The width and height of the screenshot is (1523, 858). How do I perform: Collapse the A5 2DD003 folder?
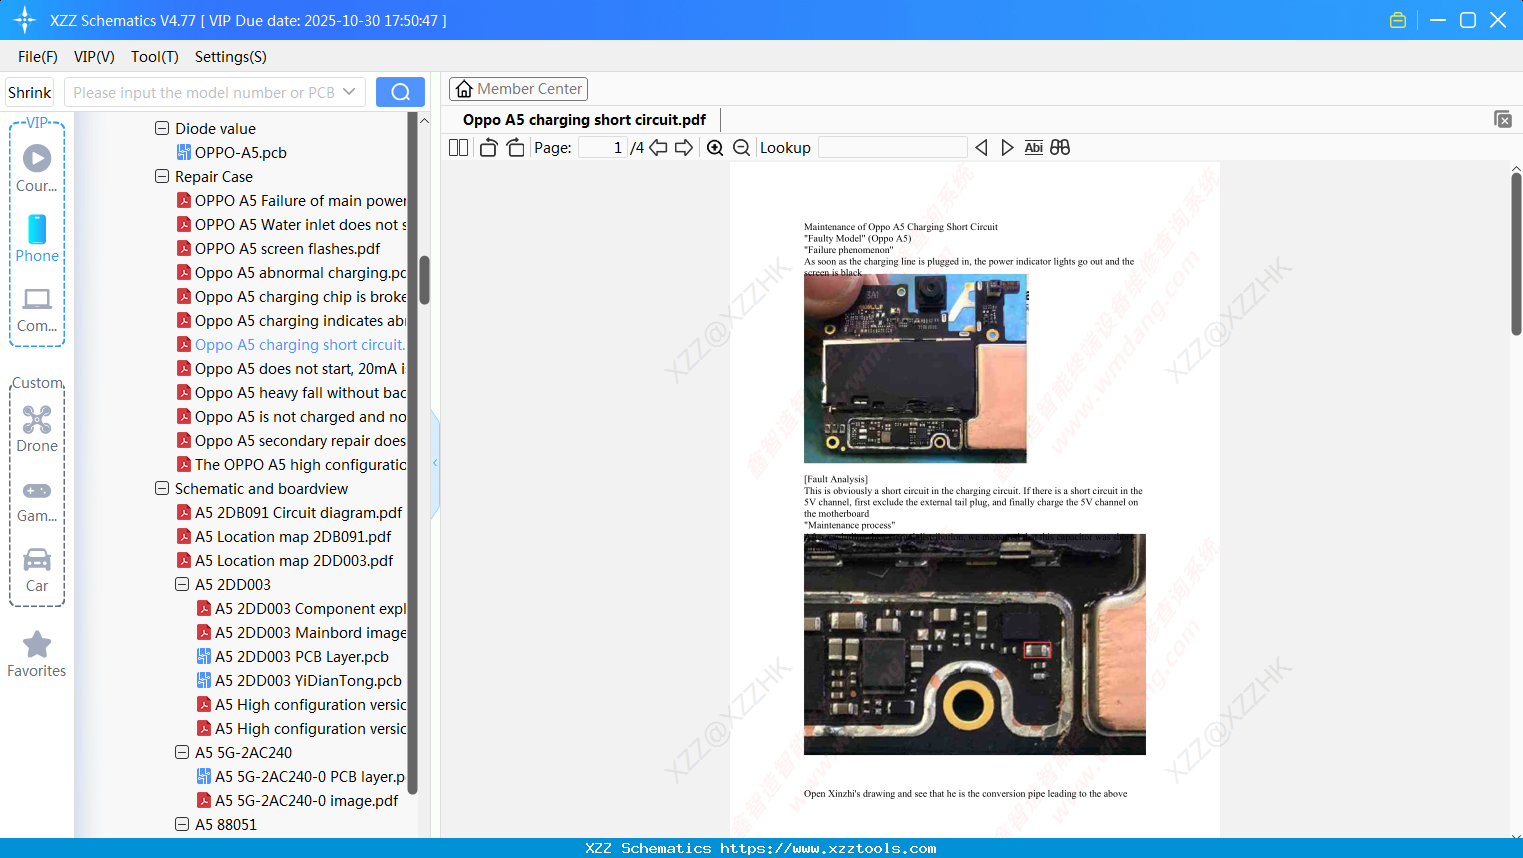click(182, 585)
